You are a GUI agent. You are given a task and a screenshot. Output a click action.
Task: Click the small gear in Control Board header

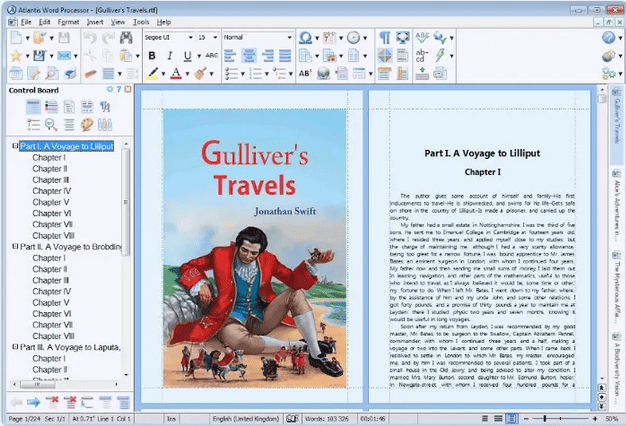(110, 89)
